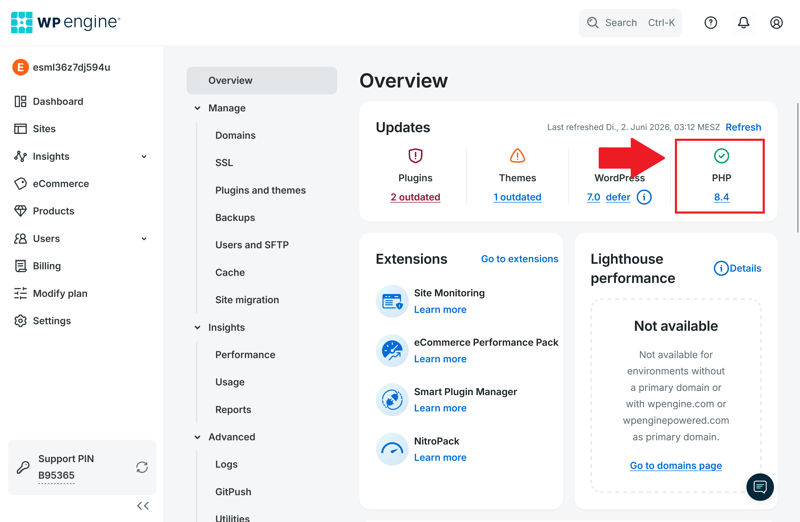The width and height of the screenshot is (800, 522).
Task: Open the SSL menu item
Action: pyautogui.click(x=224, y=163)
